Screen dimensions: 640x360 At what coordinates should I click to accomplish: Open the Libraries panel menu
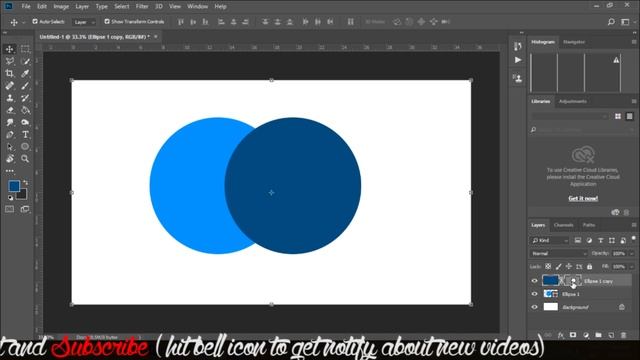[634, 101]
